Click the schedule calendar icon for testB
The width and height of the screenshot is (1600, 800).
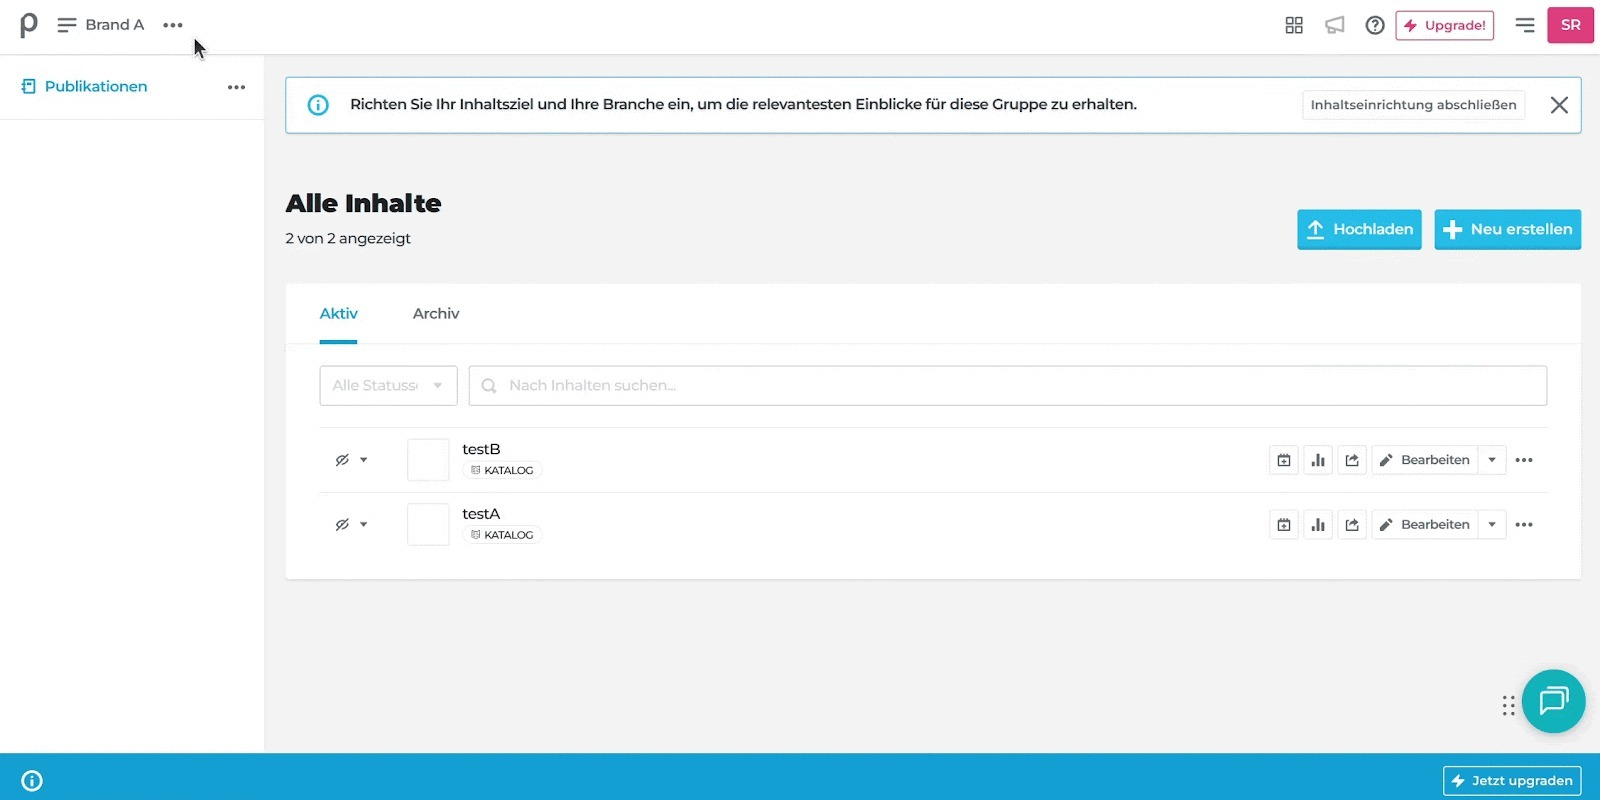coord(1284,460)
